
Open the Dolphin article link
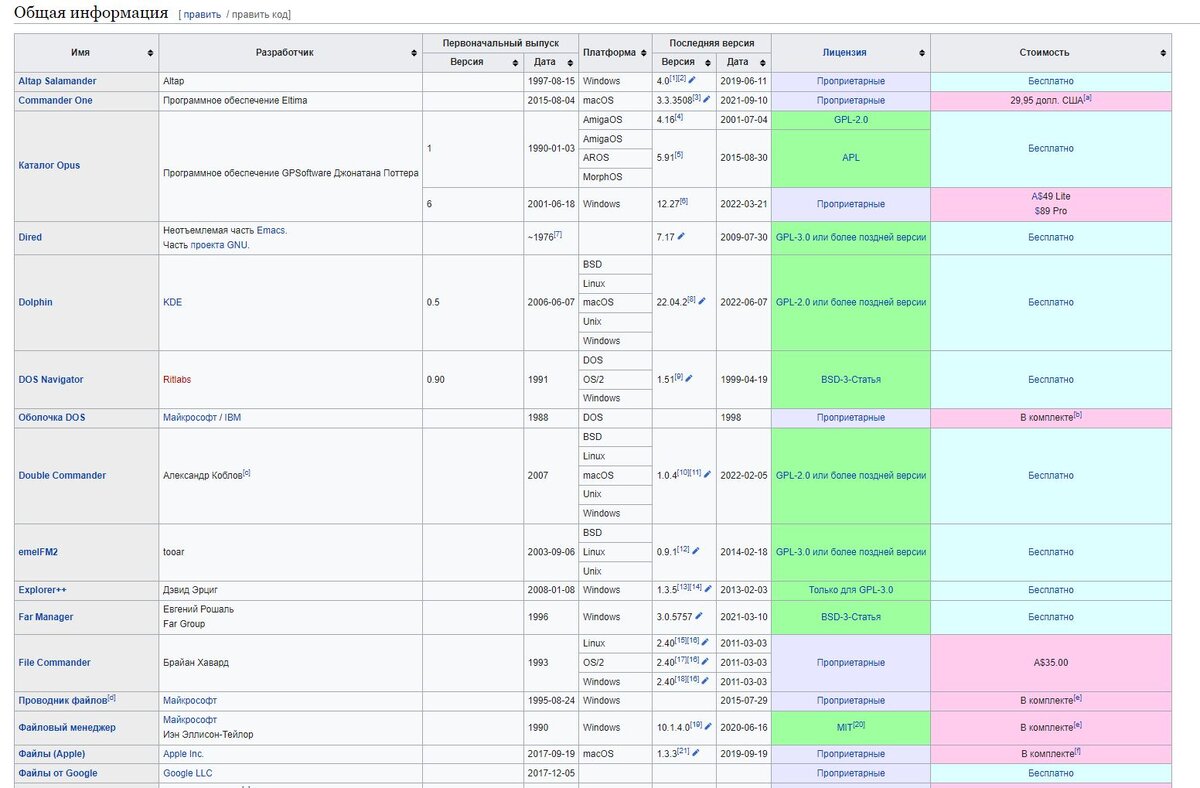click(x=35, y=302)
